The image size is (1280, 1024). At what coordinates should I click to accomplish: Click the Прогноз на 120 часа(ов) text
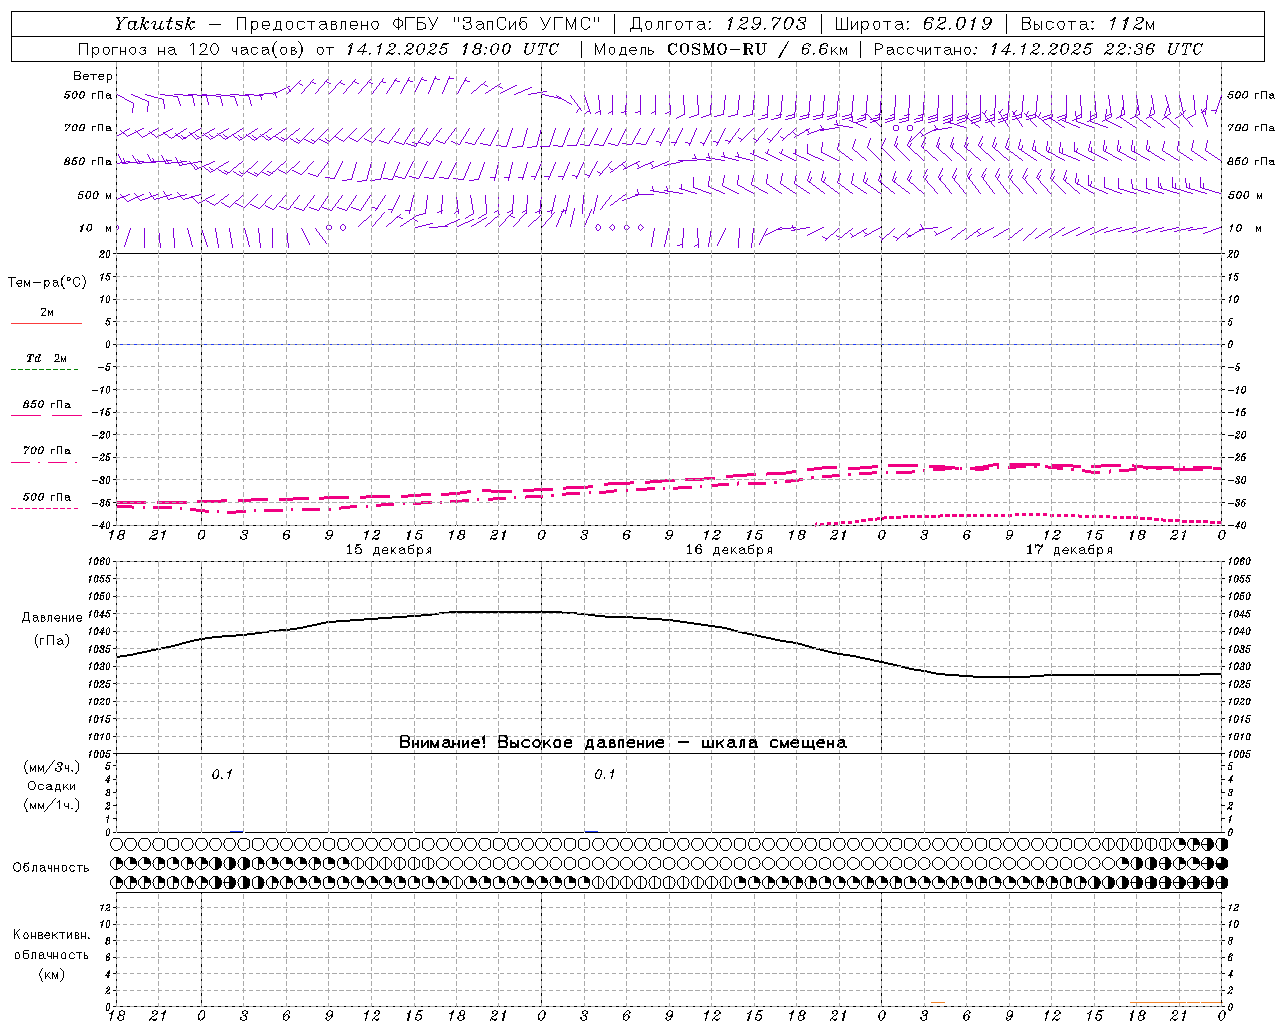pos(192,49)
